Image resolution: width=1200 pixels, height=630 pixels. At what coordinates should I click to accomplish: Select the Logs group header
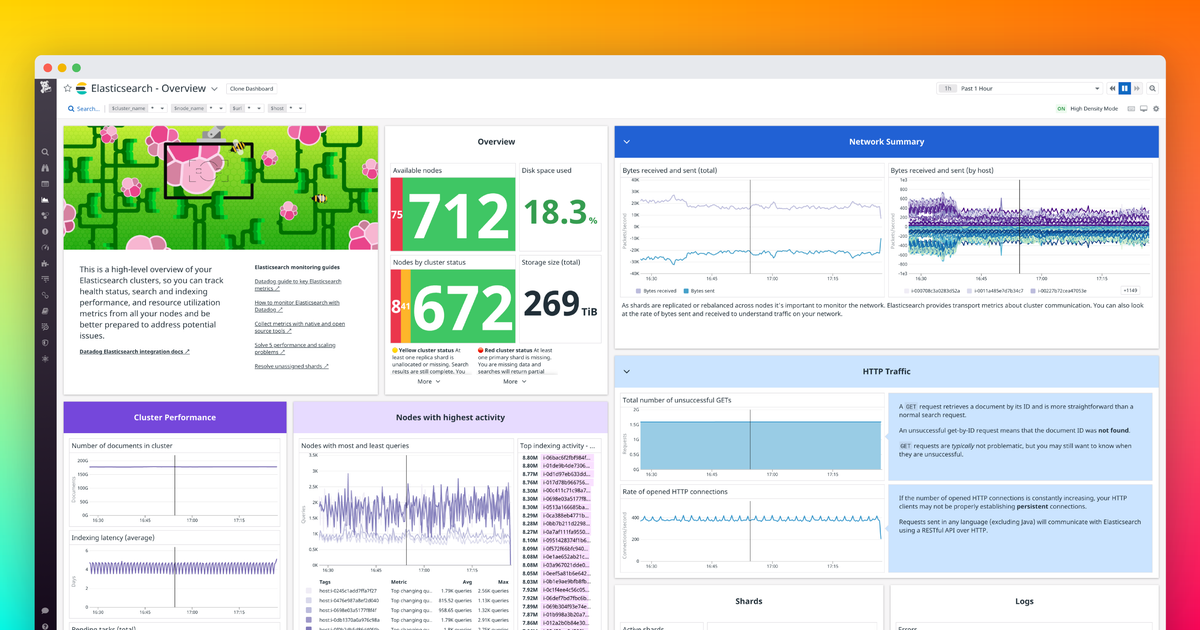[x=1024, y=601]
